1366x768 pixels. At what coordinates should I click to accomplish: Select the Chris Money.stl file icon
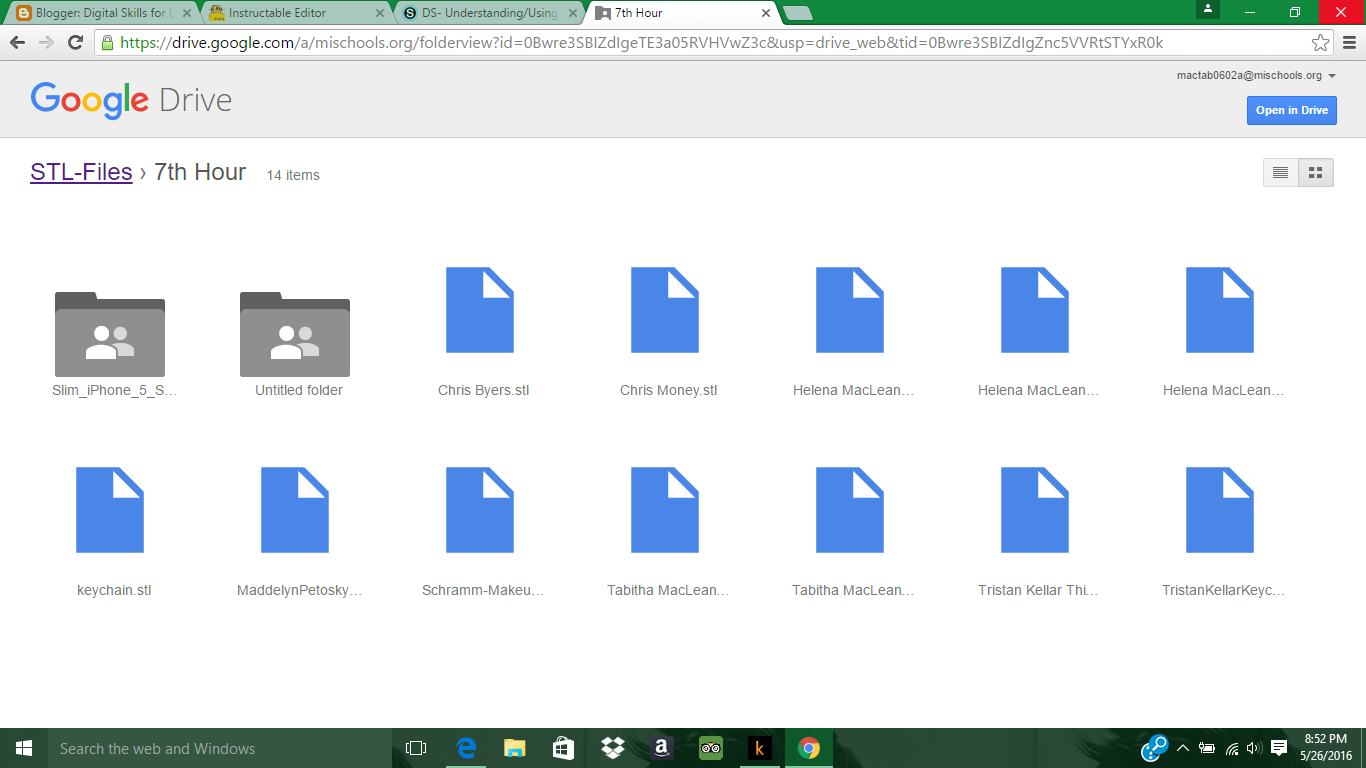pyautogui.click(x=665, y=310)
